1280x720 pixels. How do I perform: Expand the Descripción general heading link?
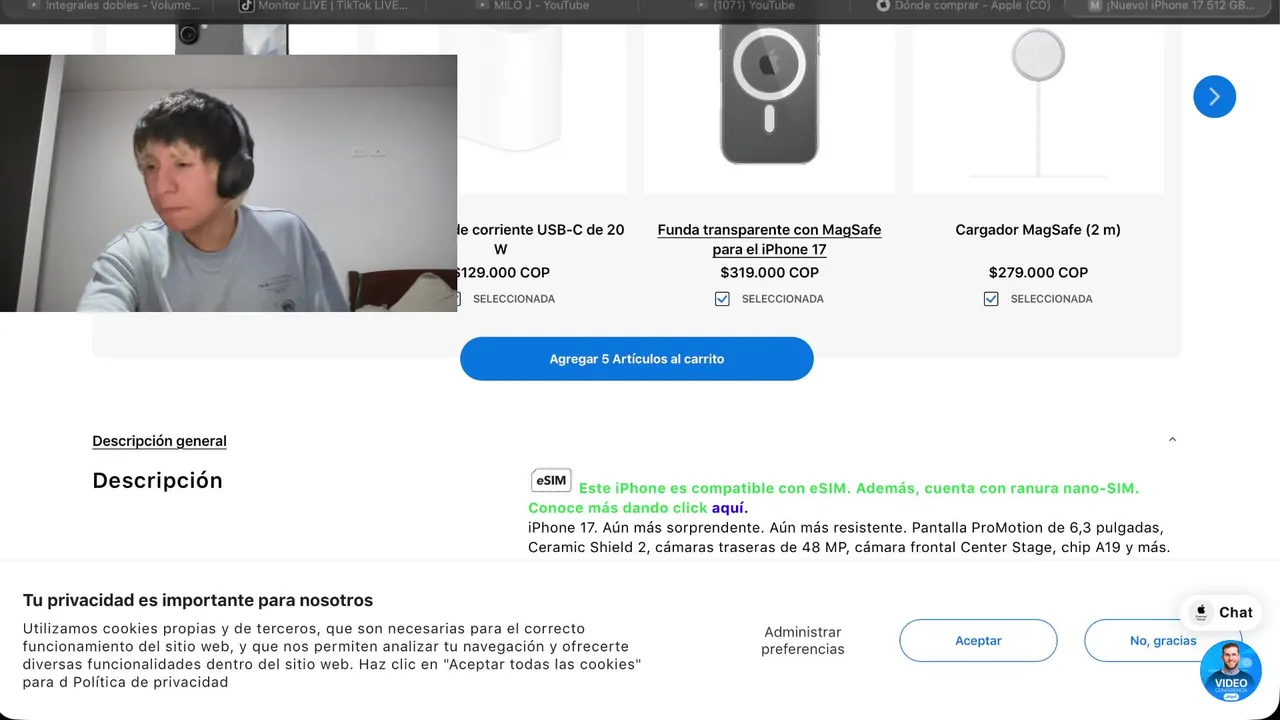159,441
